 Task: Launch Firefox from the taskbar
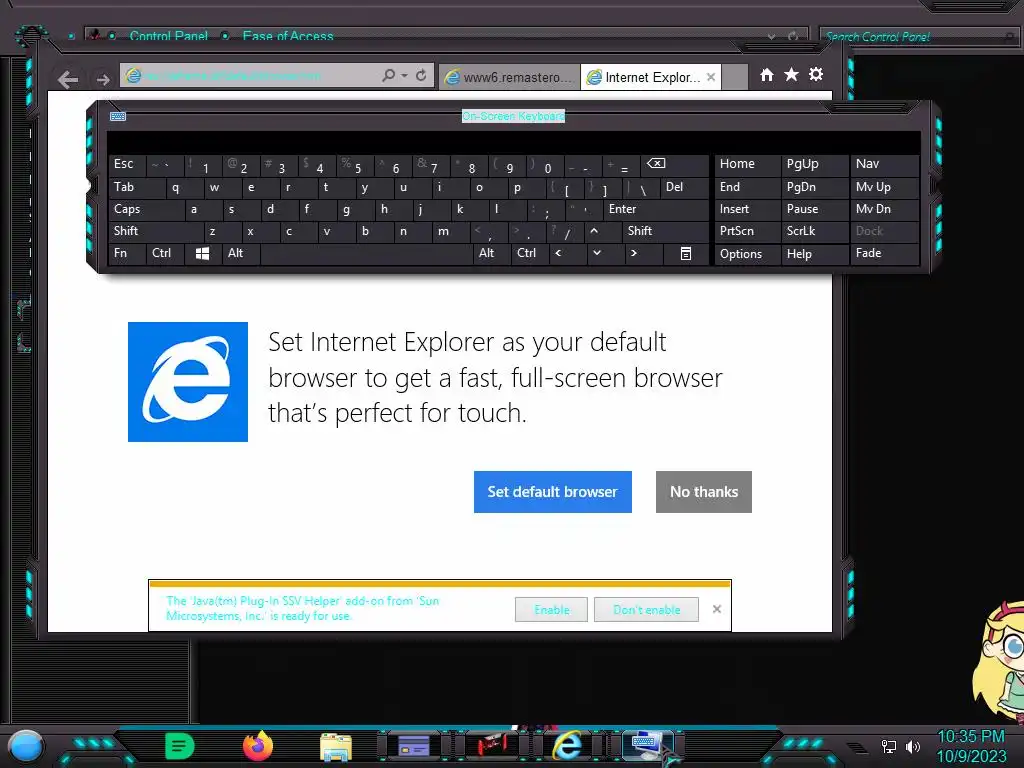(257, 746)
